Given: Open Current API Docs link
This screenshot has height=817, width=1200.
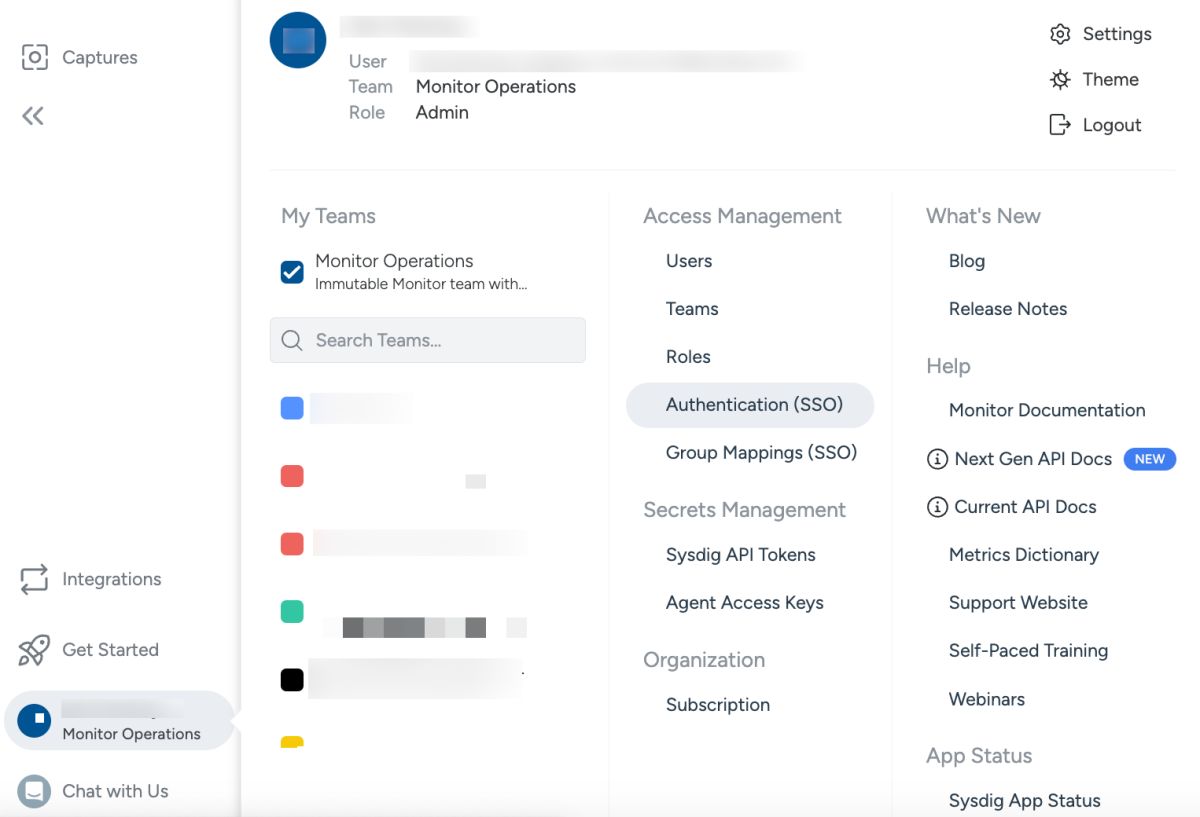Looking at the screenshot, I should tap(1025, 507).
